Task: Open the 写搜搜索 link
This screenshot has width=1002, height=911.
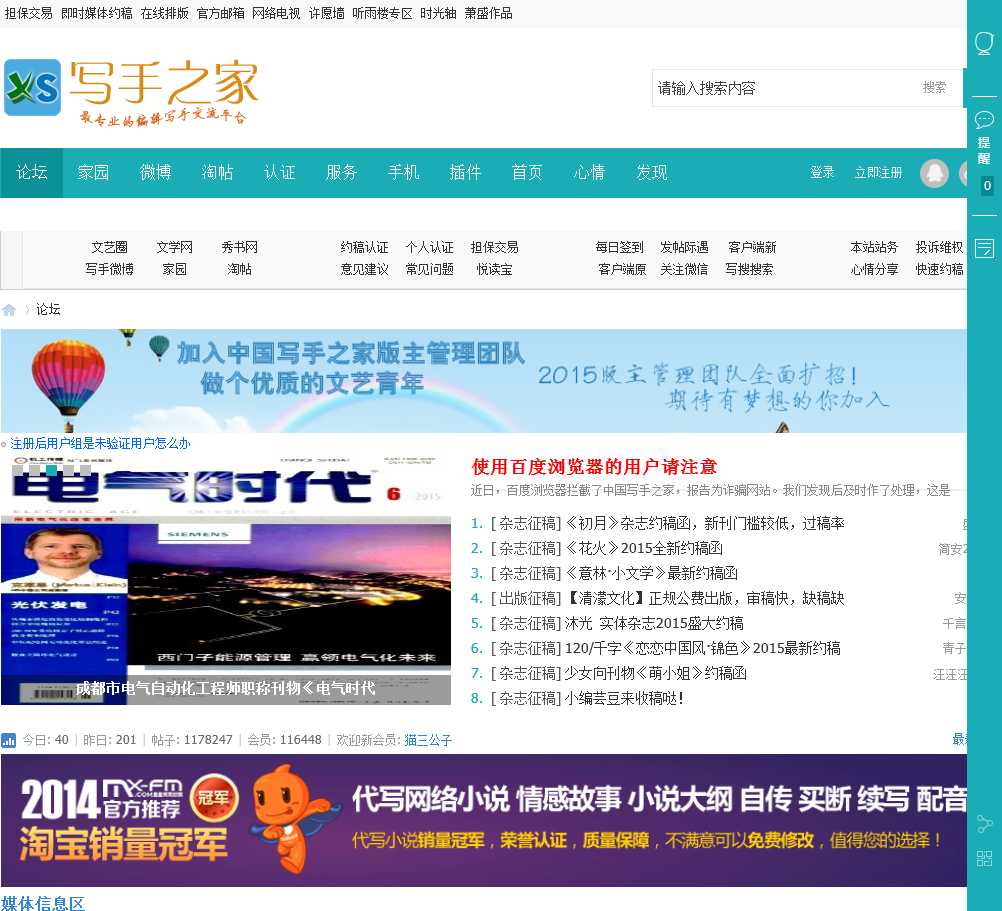Action: (750, 270)
